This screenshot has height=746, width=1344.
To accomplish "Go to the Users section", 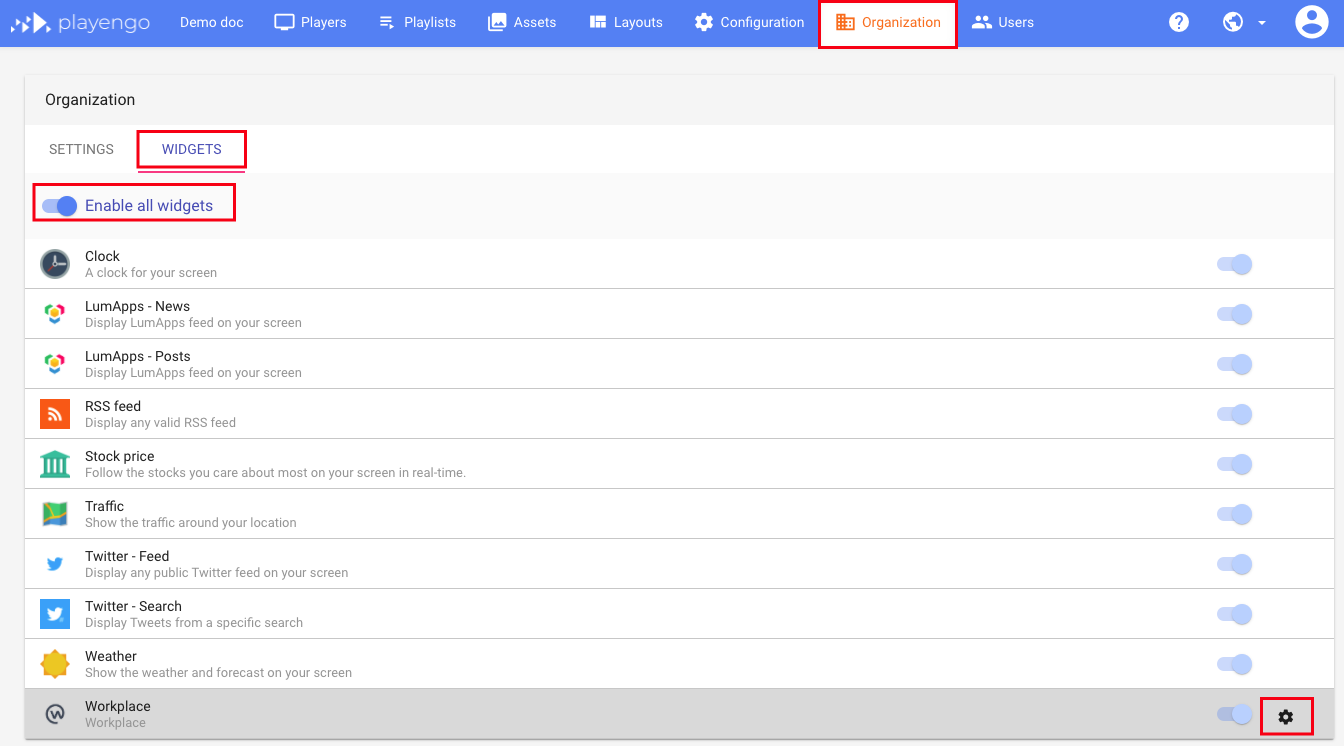I will tap(1003, 22).
